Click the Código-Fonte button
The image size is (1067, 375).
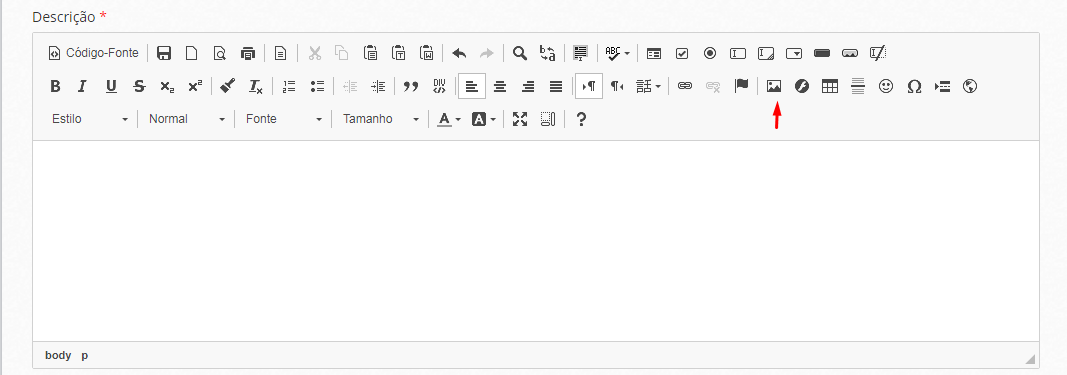pyautogui.click(x=93, y=53)
